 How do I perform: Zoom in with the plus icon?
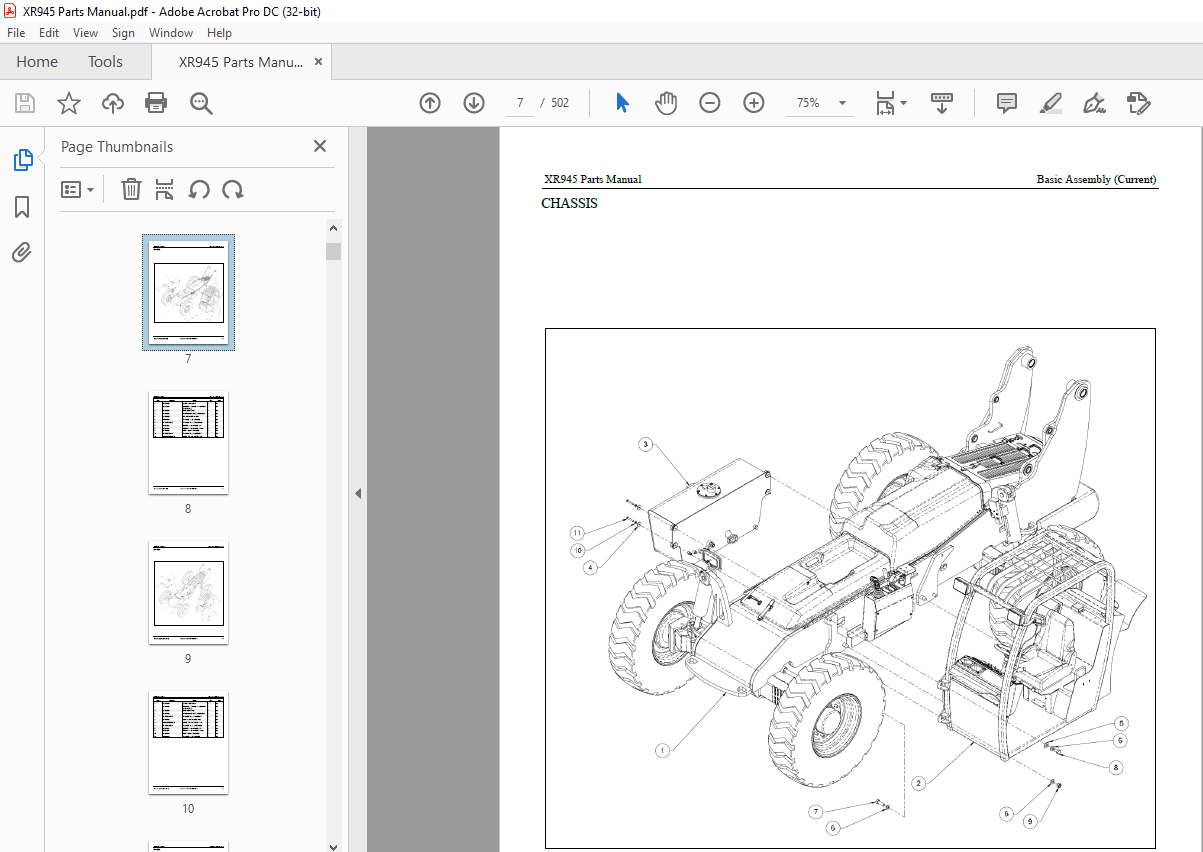point(754,103)
